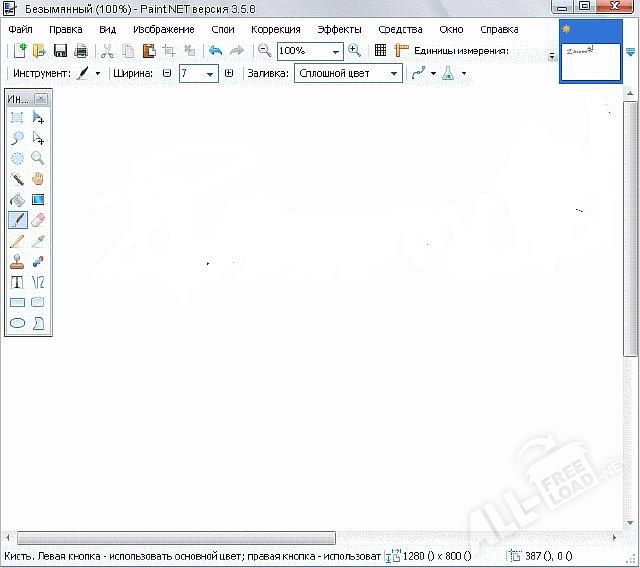Choose the Eraser tool

coord(38,220)
